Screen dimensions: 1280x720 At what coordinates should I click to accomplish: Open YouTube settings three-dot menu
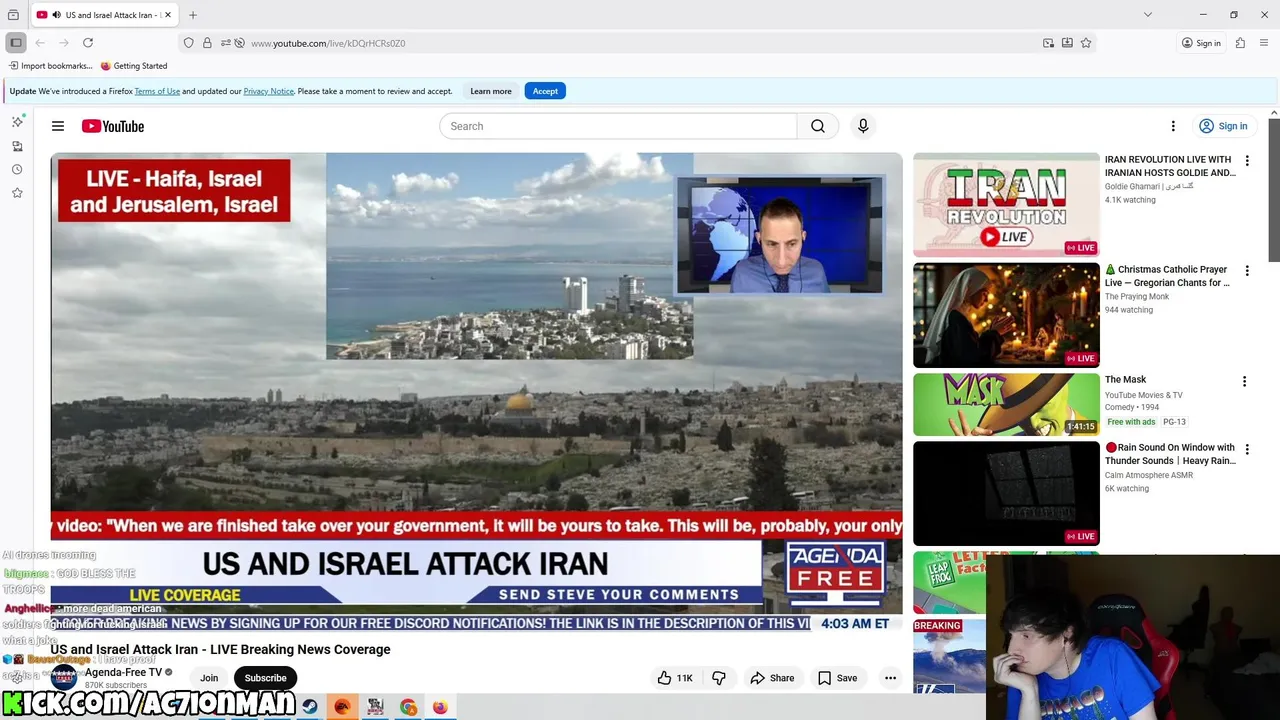(1173, 126)
